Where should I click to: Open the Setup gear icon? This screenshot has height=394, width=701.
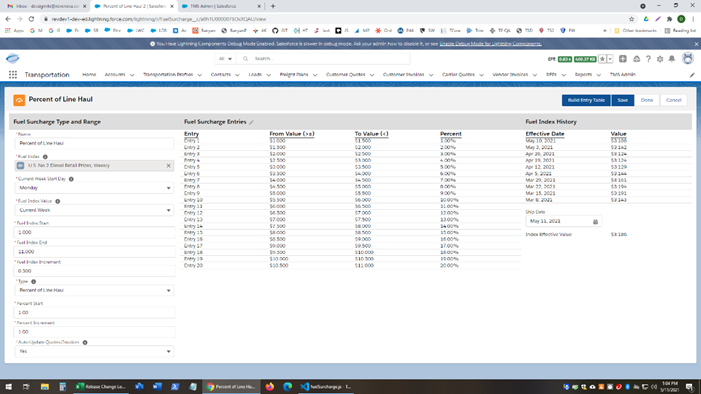(x=660, y=59)
